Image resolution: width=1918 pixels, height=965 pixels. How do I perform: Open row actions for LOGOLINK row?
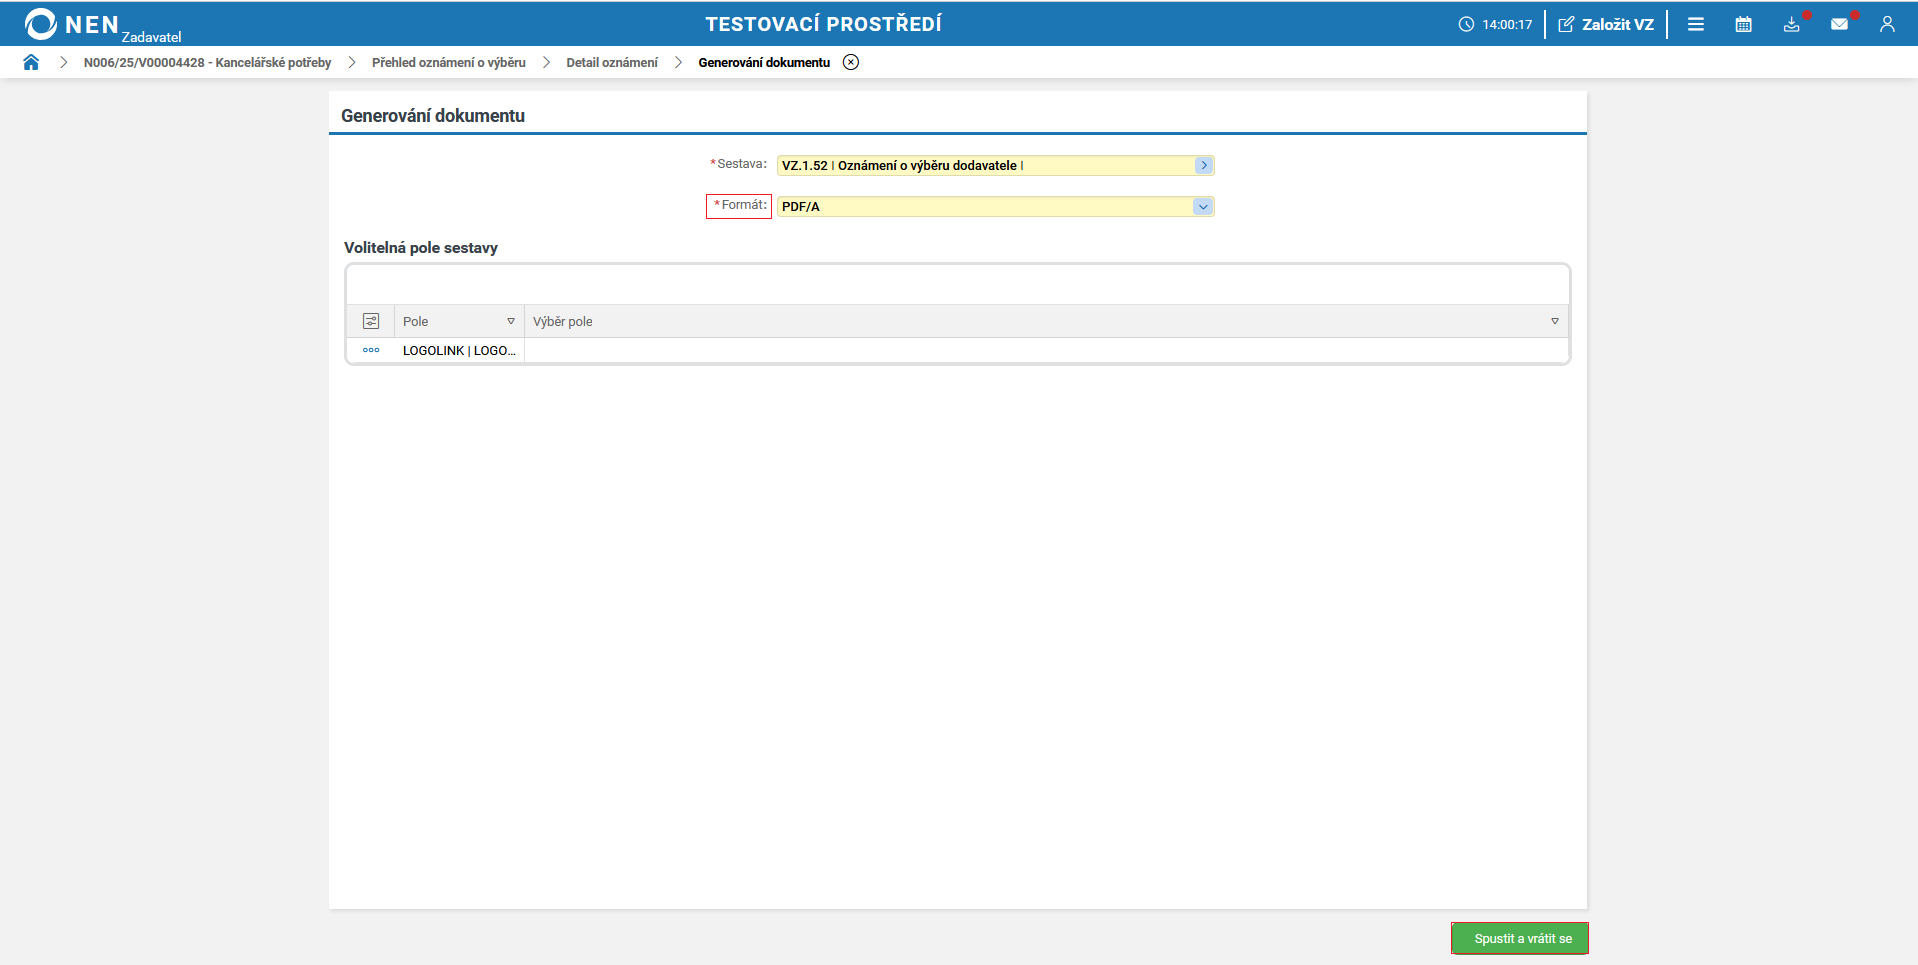(x=371, y=350)
